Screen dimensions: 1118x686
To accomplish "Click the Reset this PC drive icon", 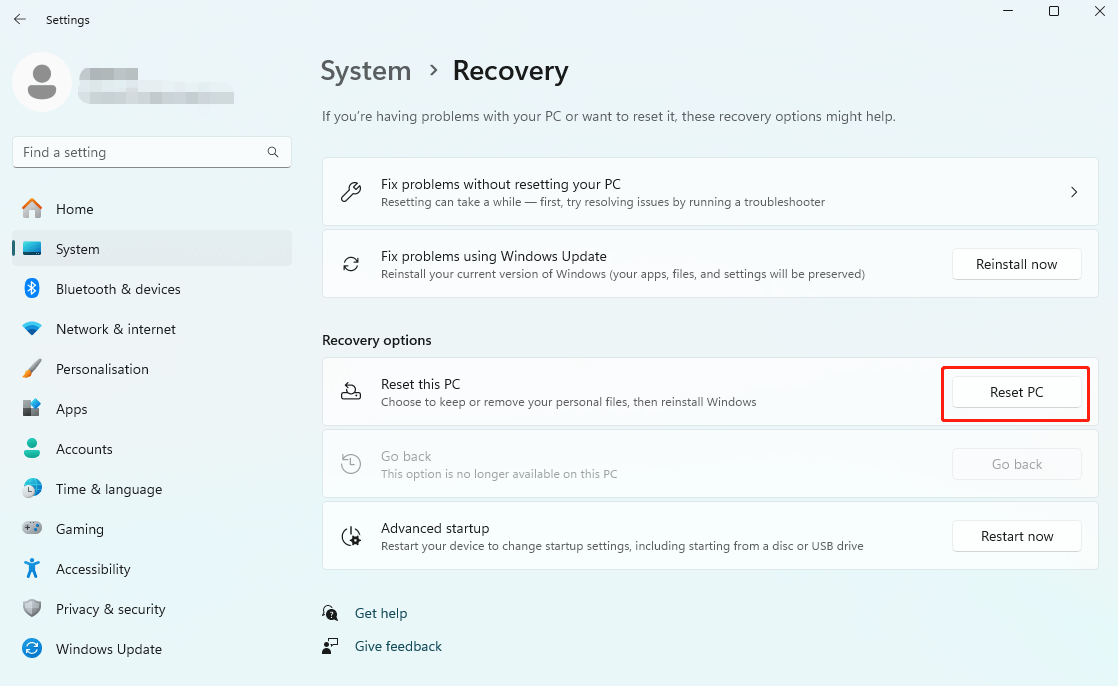I will (x=351, y=391).
